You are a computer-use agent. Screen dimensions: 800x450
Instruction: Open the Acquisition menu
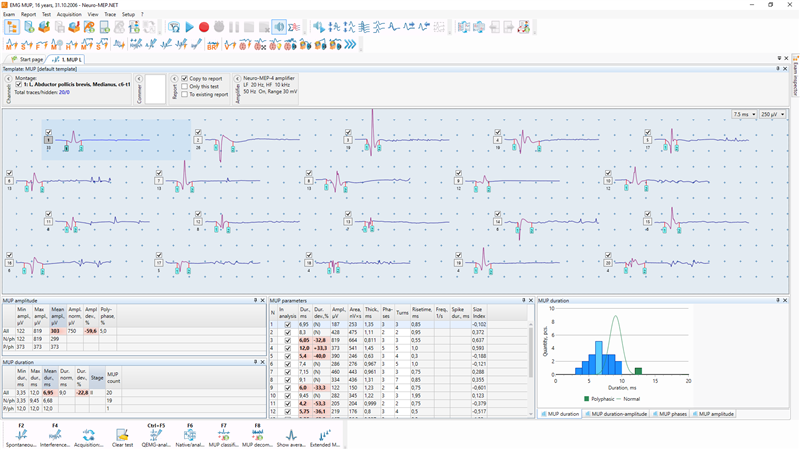click(69, 15)
